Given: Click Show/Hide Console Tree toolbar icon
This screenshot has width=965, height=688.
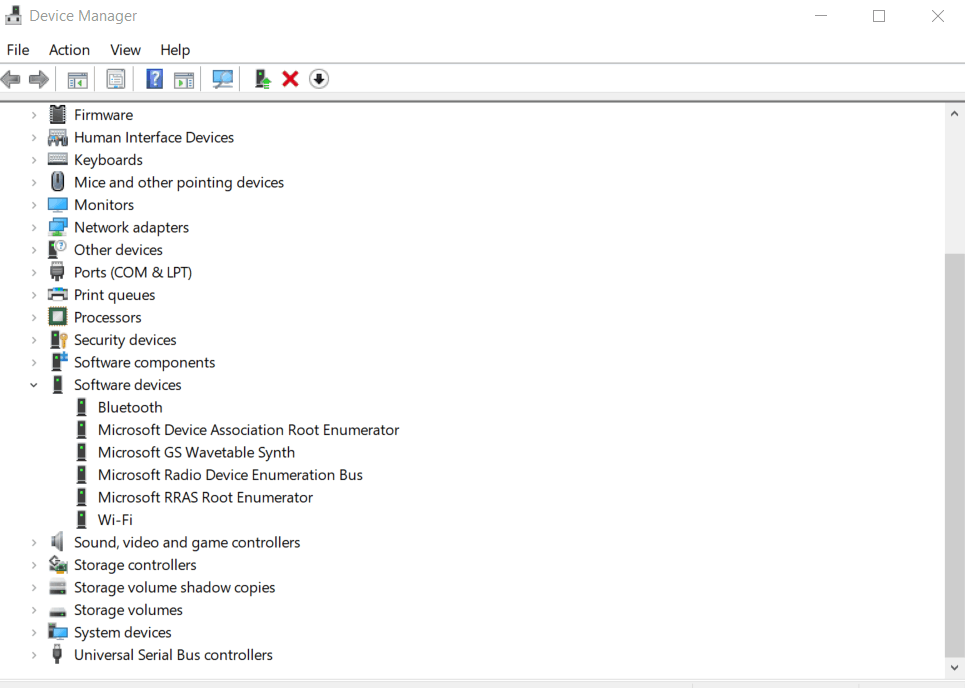Looking at the screenshot, I should 78,79.
